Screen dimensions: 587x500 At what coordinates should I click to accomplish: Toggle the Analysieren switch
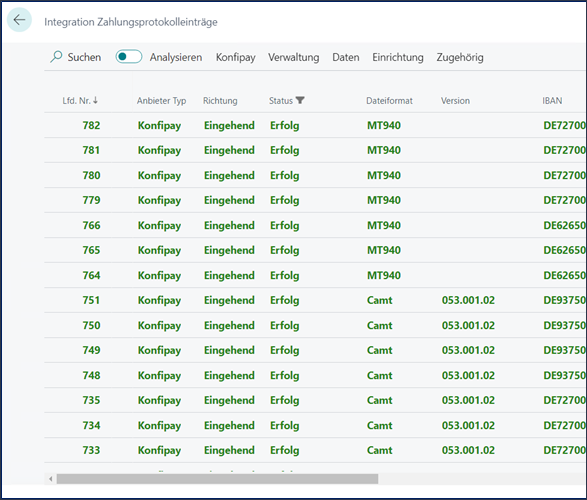(128, 57)
